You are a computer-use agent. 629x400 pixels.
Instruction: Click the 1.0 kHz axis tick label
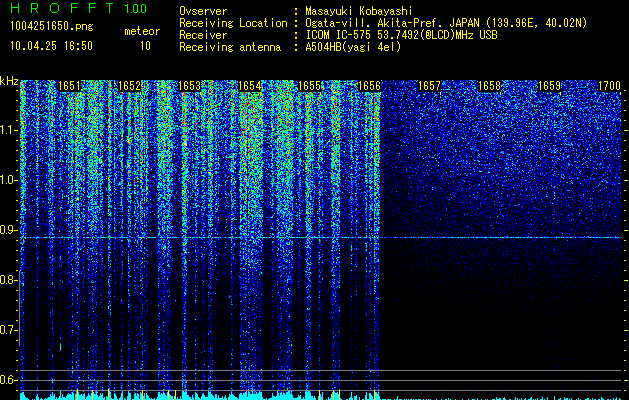(8, 181)
